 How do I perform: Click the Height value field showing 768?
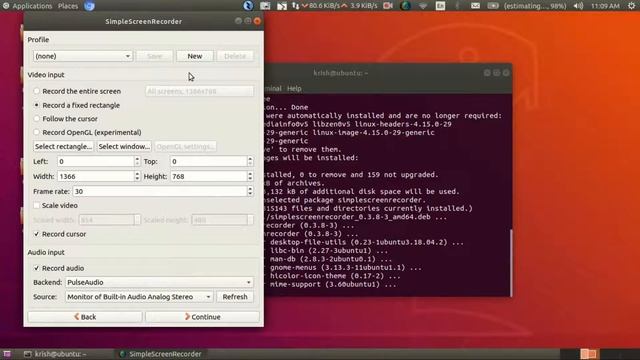pyautogui.click(x=209, y=176)
